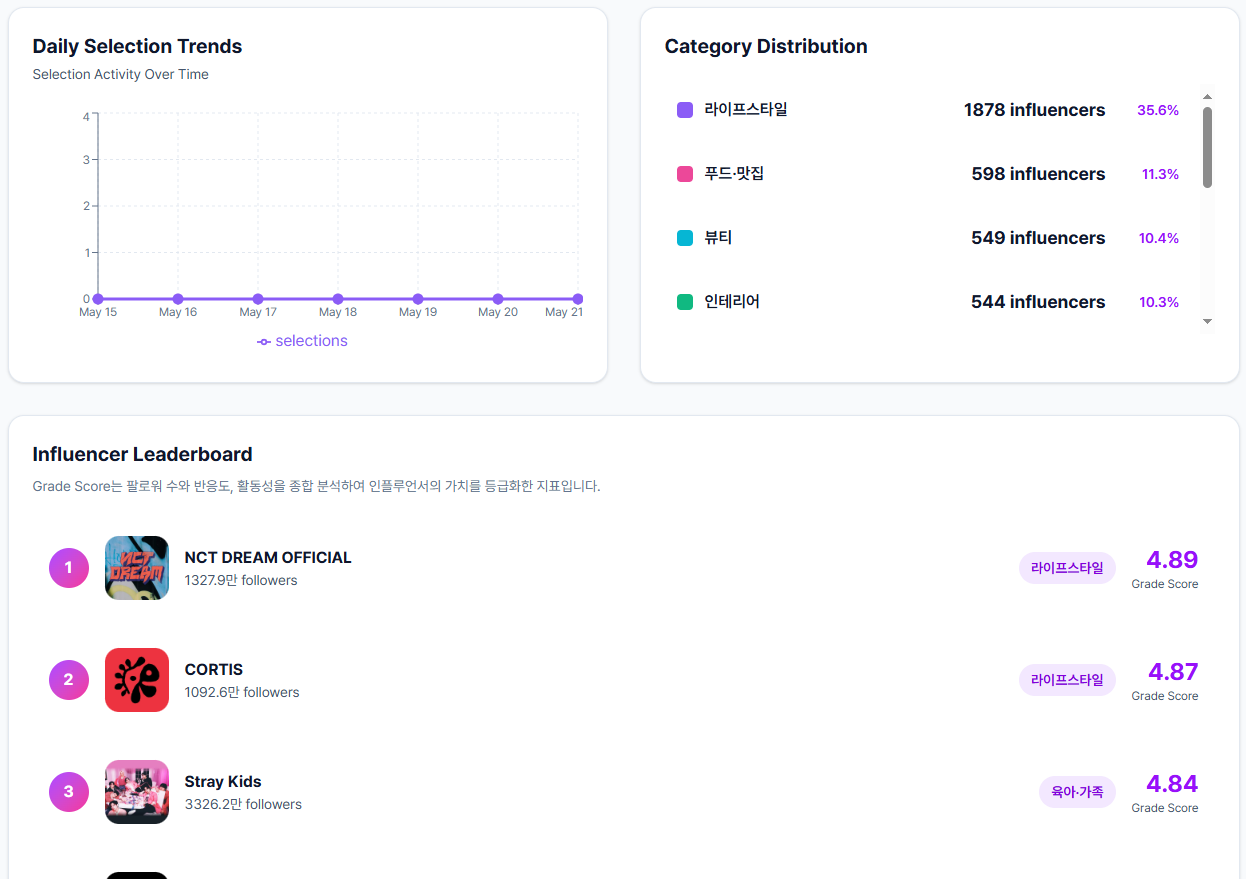Click the 4.84 grade score
The height and width of the screenshot is (879, 1246).
coord(1172,783)
